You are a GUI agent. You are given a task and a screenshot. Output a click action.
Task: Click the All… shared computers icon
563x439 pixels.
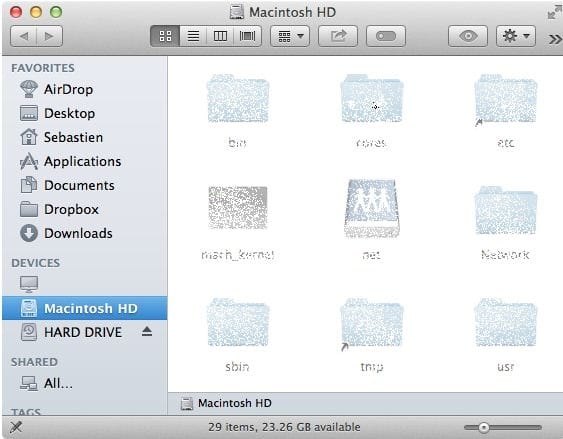click(29, 383)
